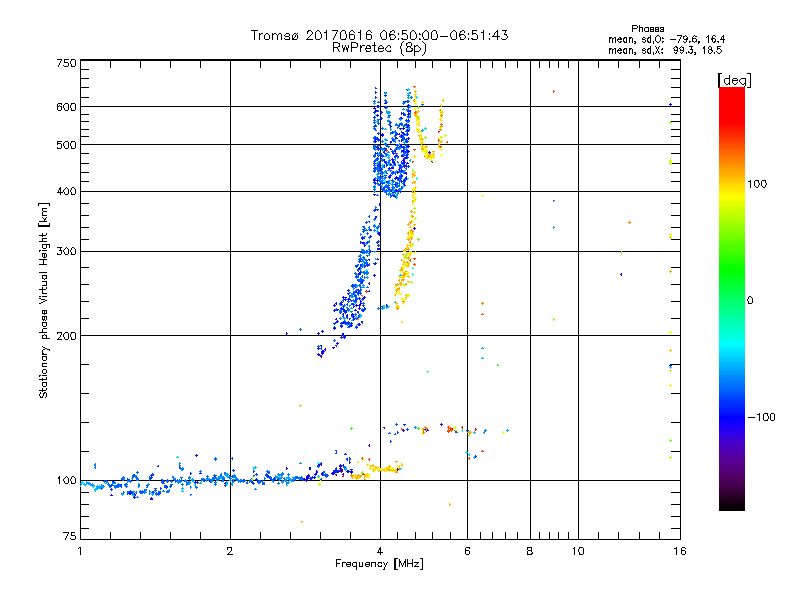This screenshot has height=600, width=800.
Task: Click the "2" frequency axis tick label
Action: [x=230, y=551]
